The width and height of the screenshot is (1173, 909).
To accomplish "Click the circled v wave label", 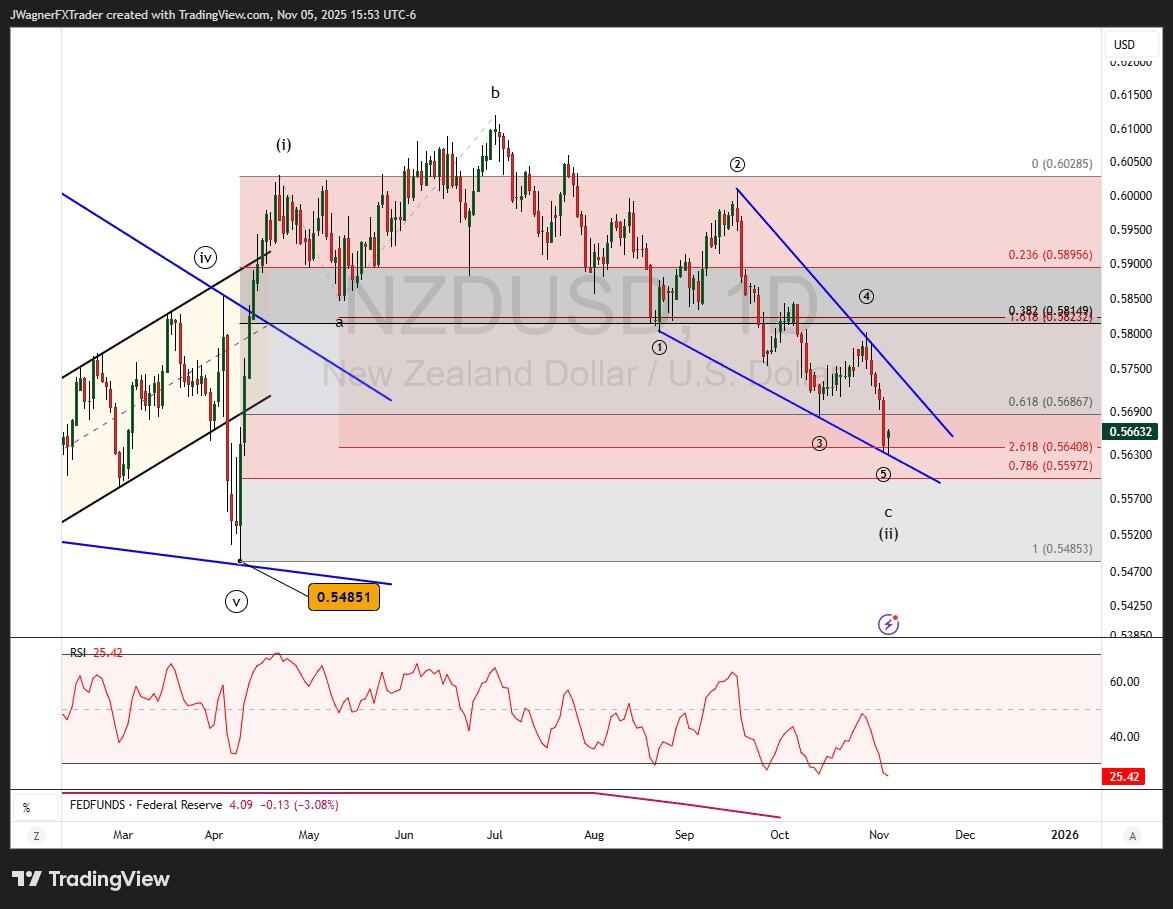I will tap(236, 601).
